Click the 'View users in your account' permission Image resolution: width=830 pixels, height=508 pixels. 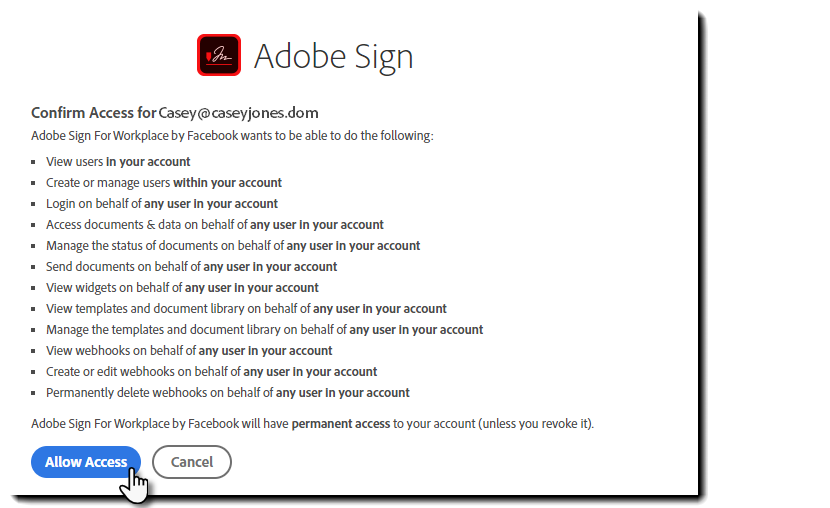coord(118,162)
